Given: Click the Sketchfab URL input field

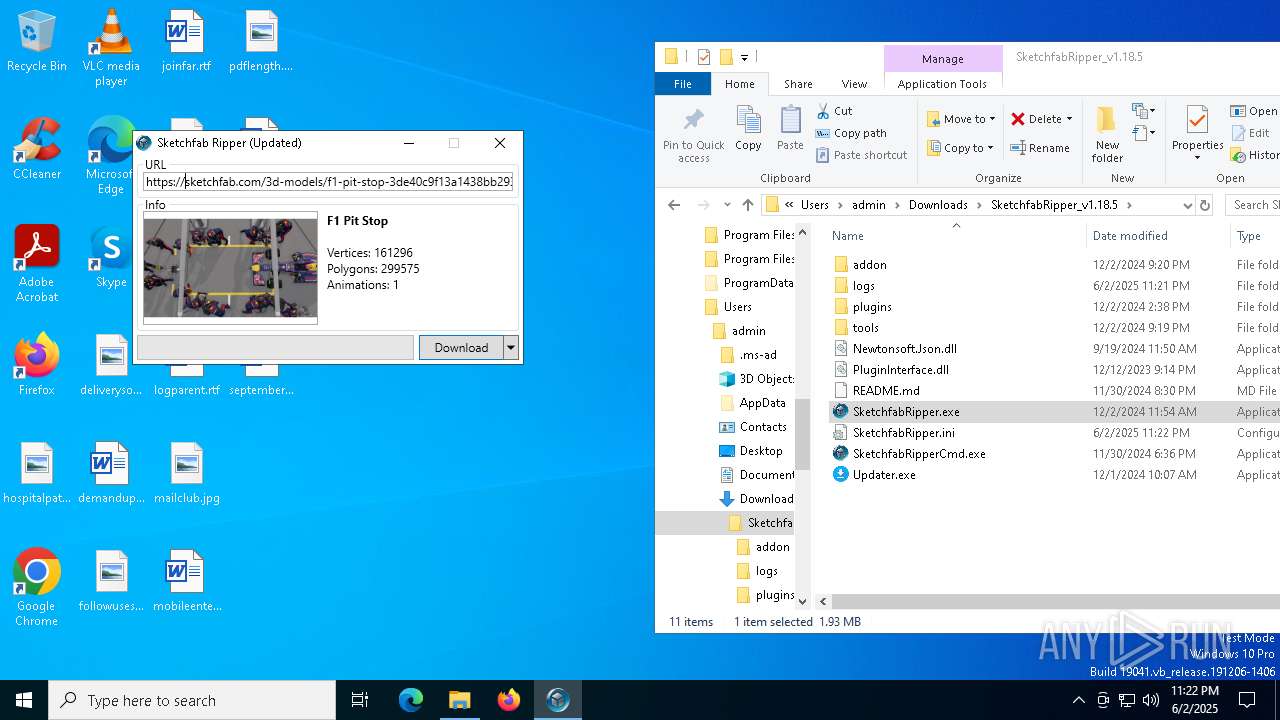Looking at the screenshot, I should (x=329, y=182).
